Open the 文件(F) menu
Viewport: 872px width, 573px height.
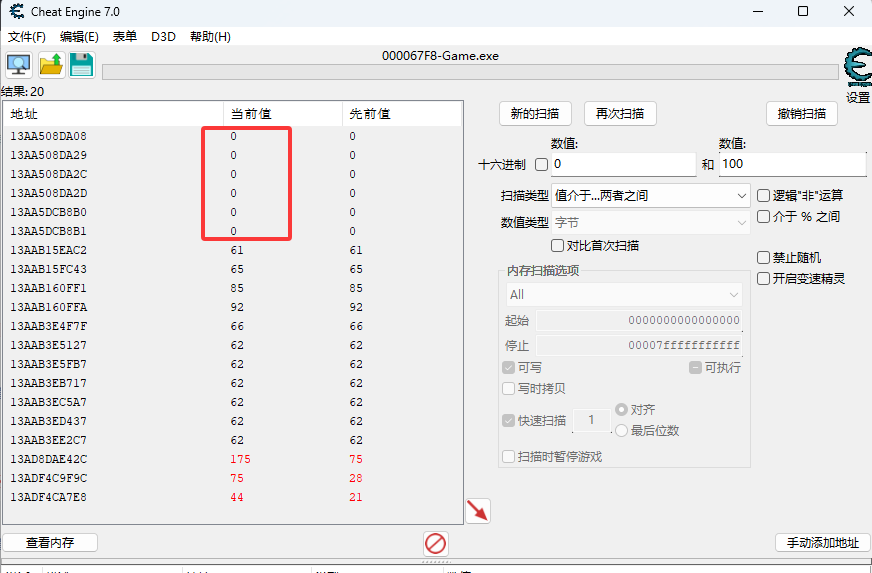pos(27,37)
